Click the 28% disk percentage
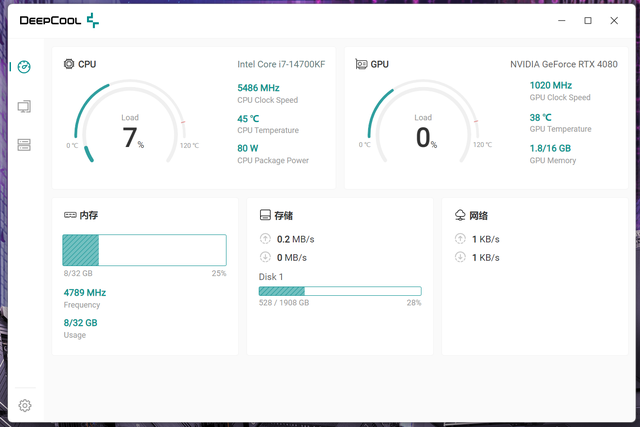The width and height of the screenshot is (640, 427). (414, 302)
